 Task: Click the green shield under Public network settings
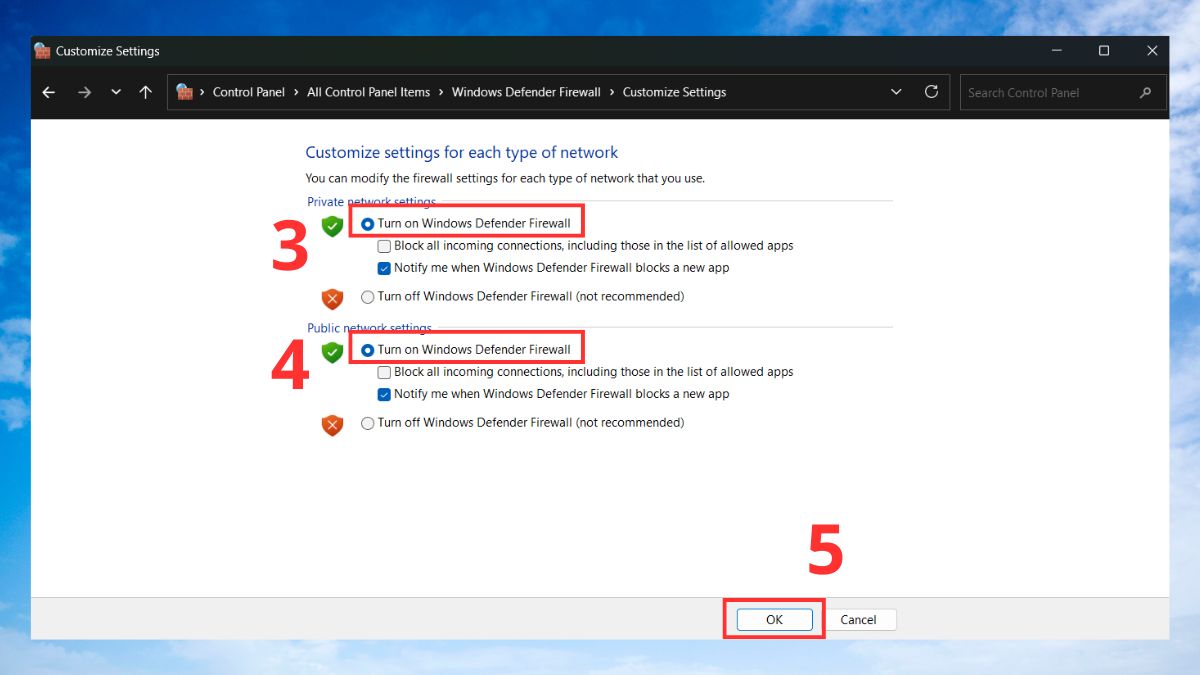(x=332, y=352)
